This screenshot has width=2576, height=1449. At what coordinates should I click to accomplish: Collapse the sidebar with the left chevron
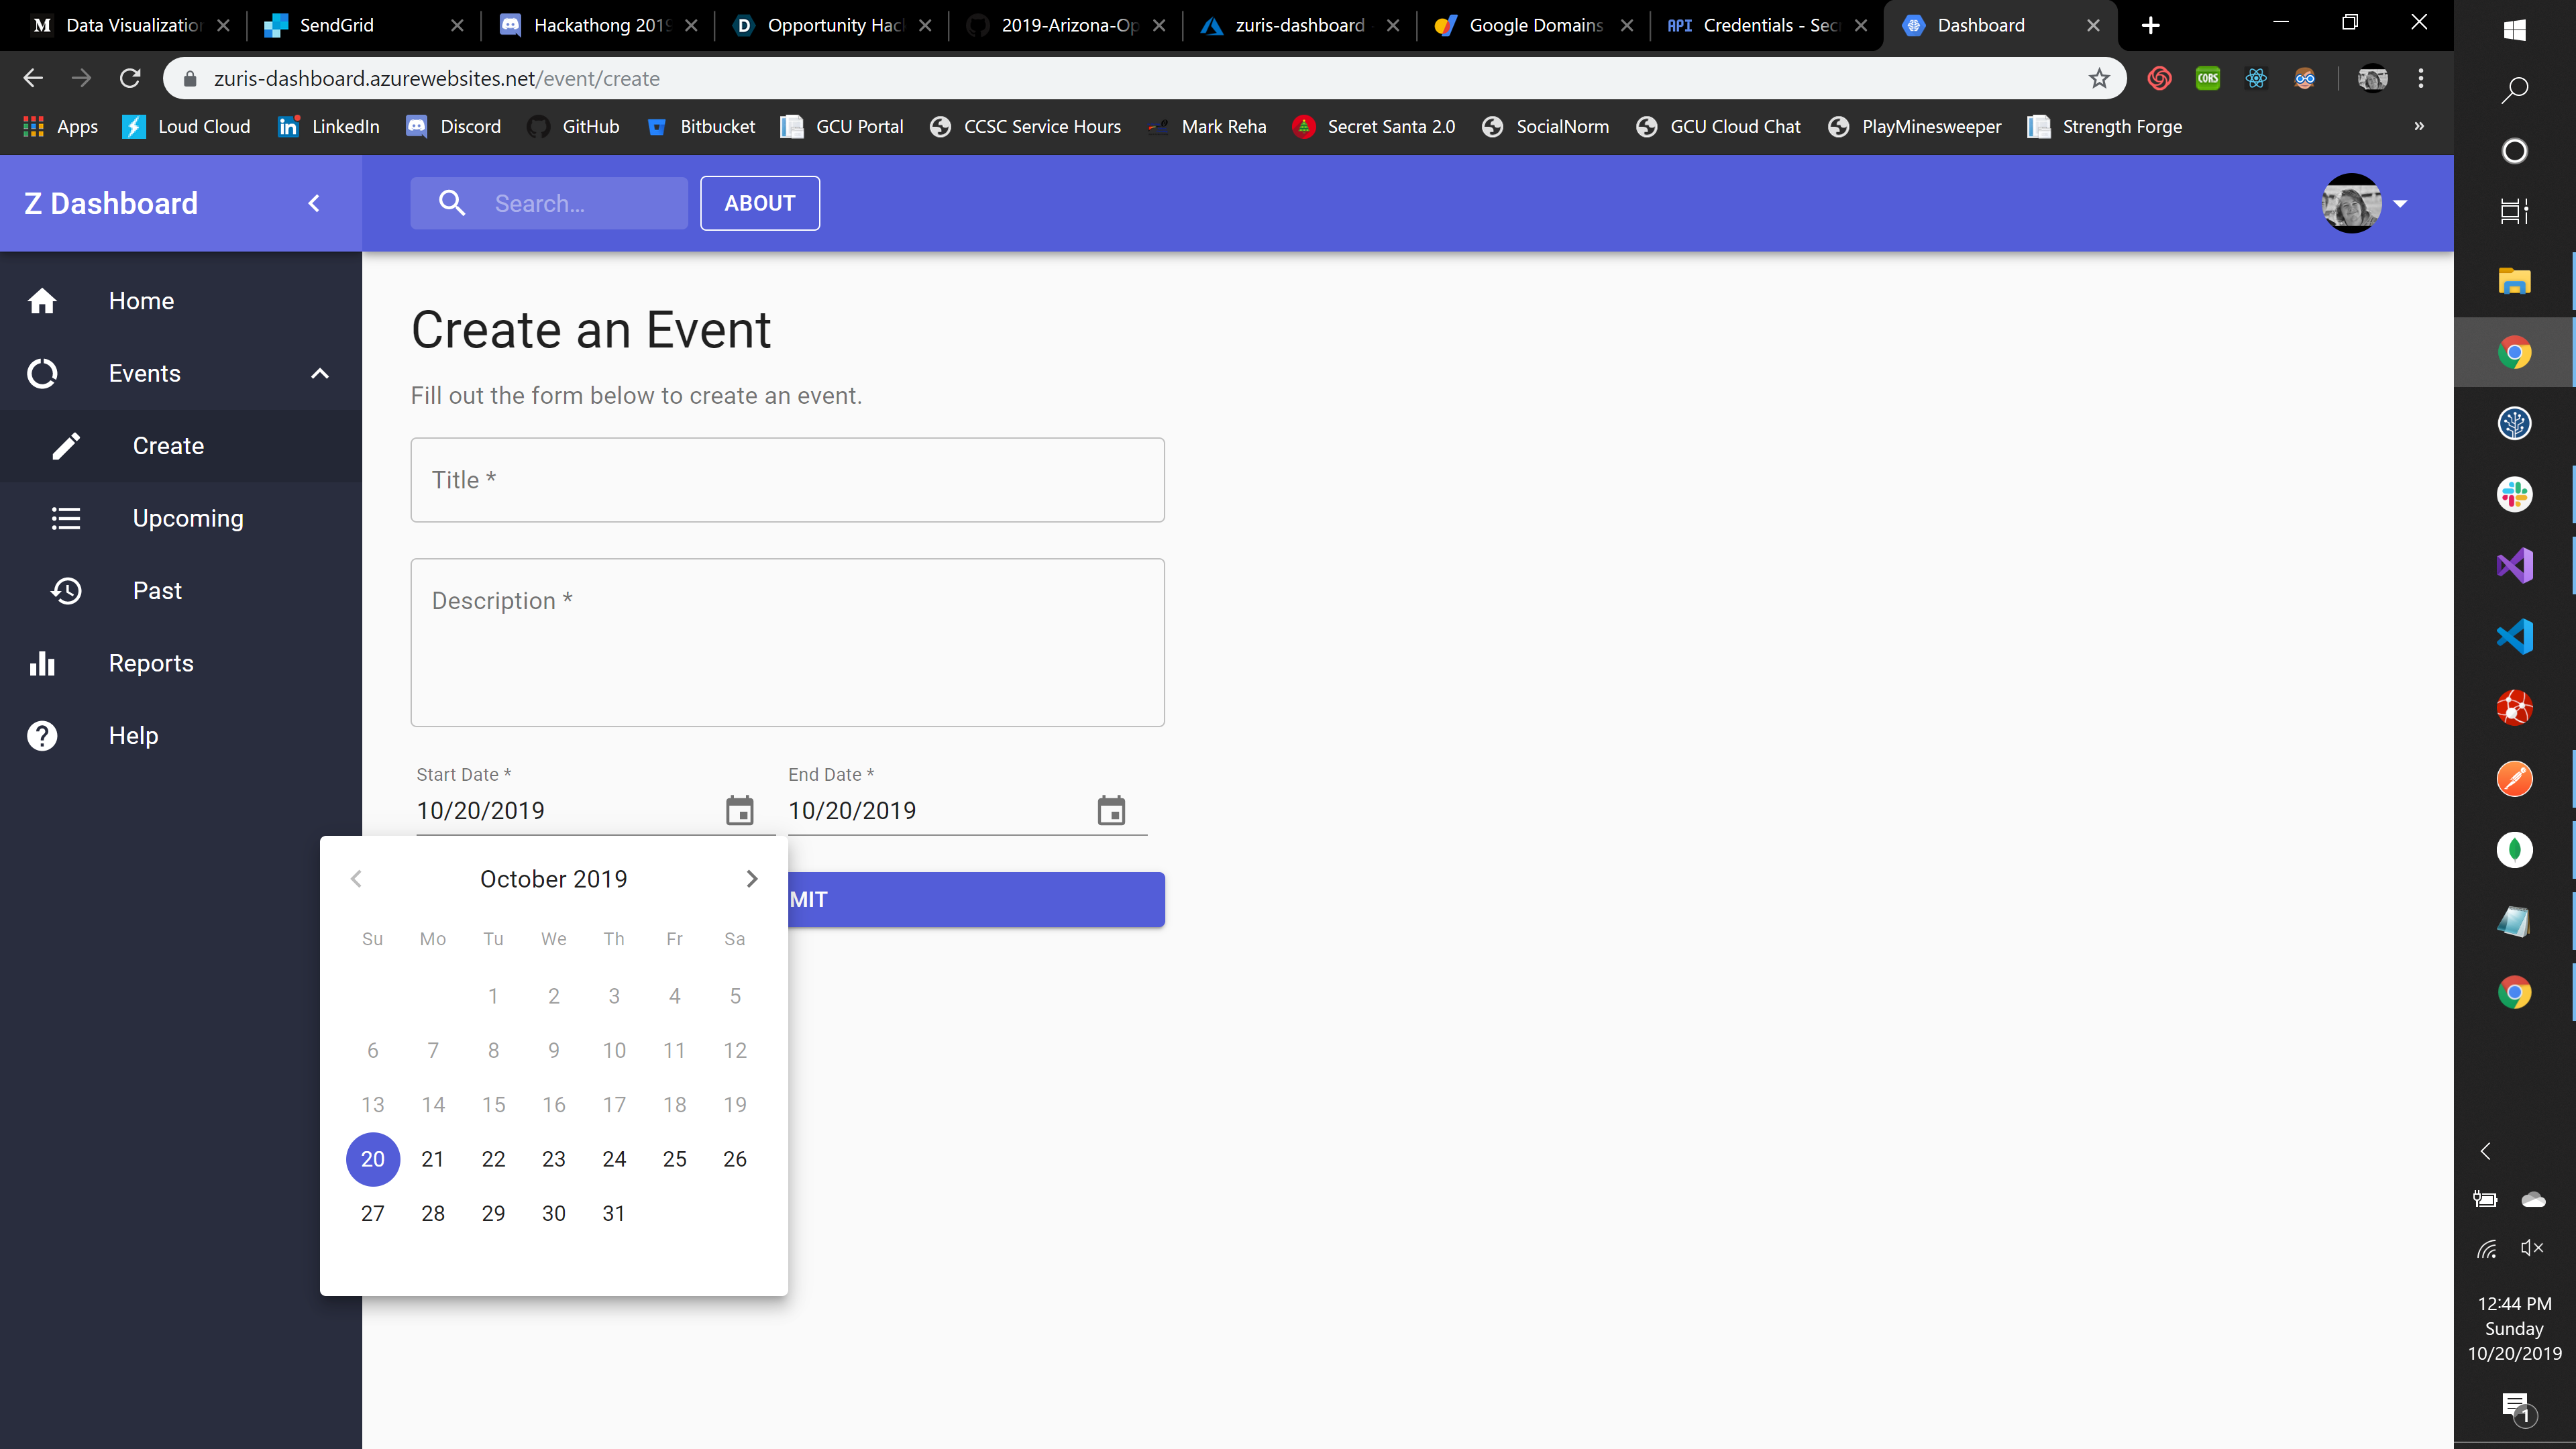point(314,204)
